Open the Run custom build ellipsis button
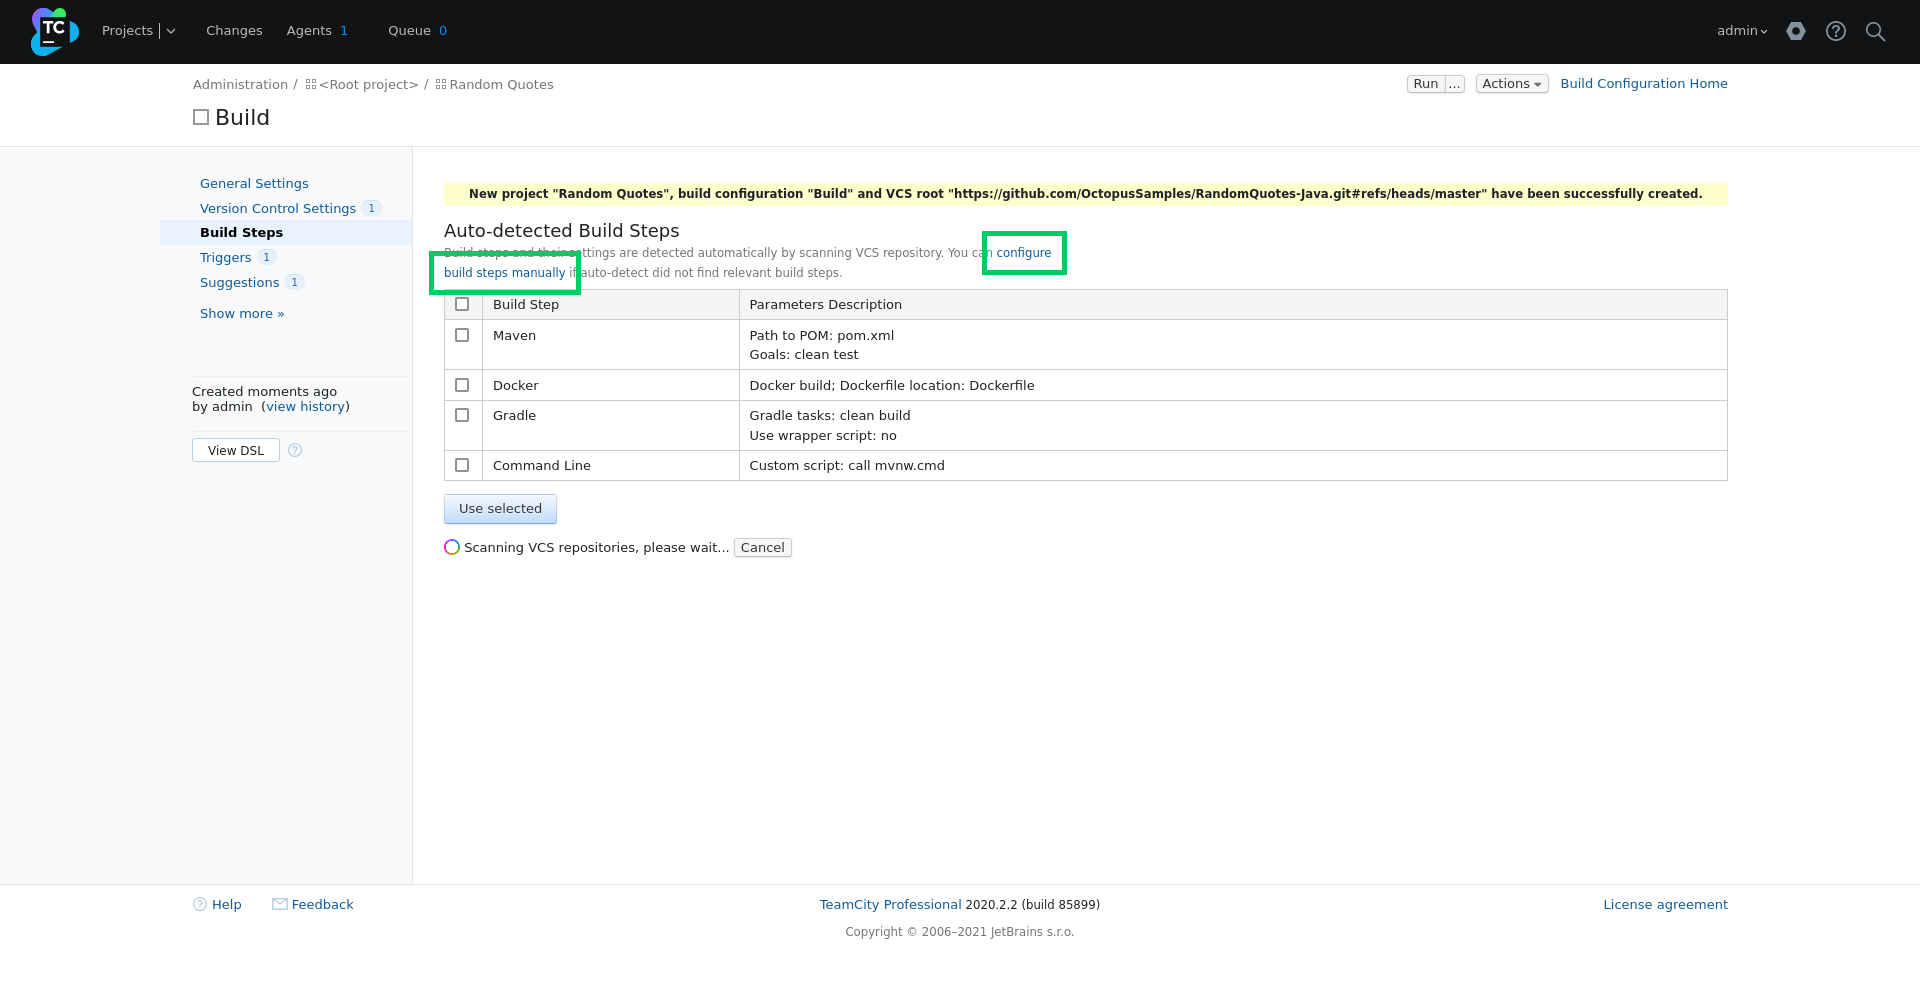This screenshot has width=1920, height=995. (x=1455, y=84)
